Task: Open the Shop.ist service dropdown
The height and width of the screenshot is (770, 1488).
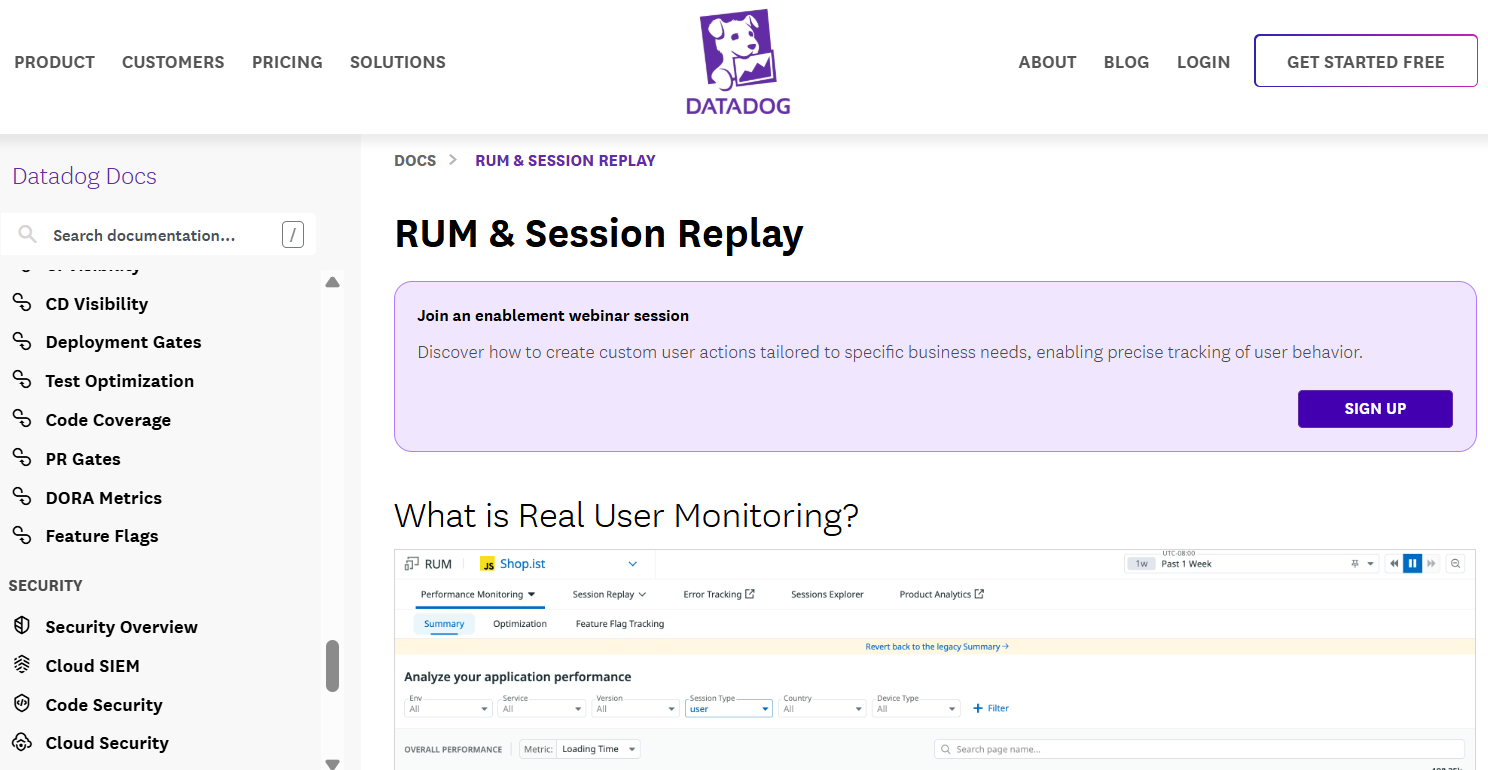Action: pos(631,563)
